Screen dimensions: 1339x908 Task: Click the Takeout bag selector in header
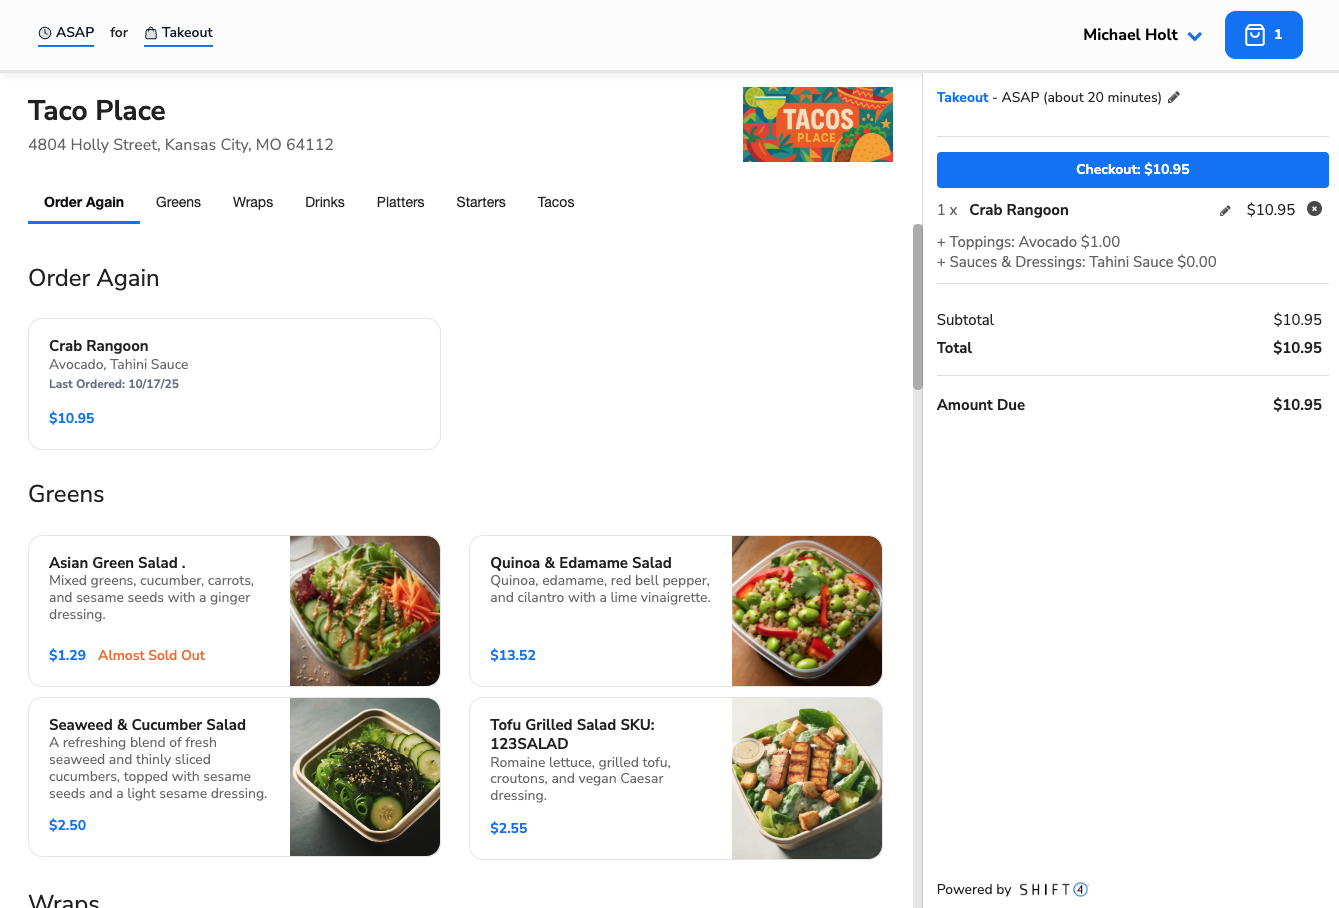pos(179,33)
